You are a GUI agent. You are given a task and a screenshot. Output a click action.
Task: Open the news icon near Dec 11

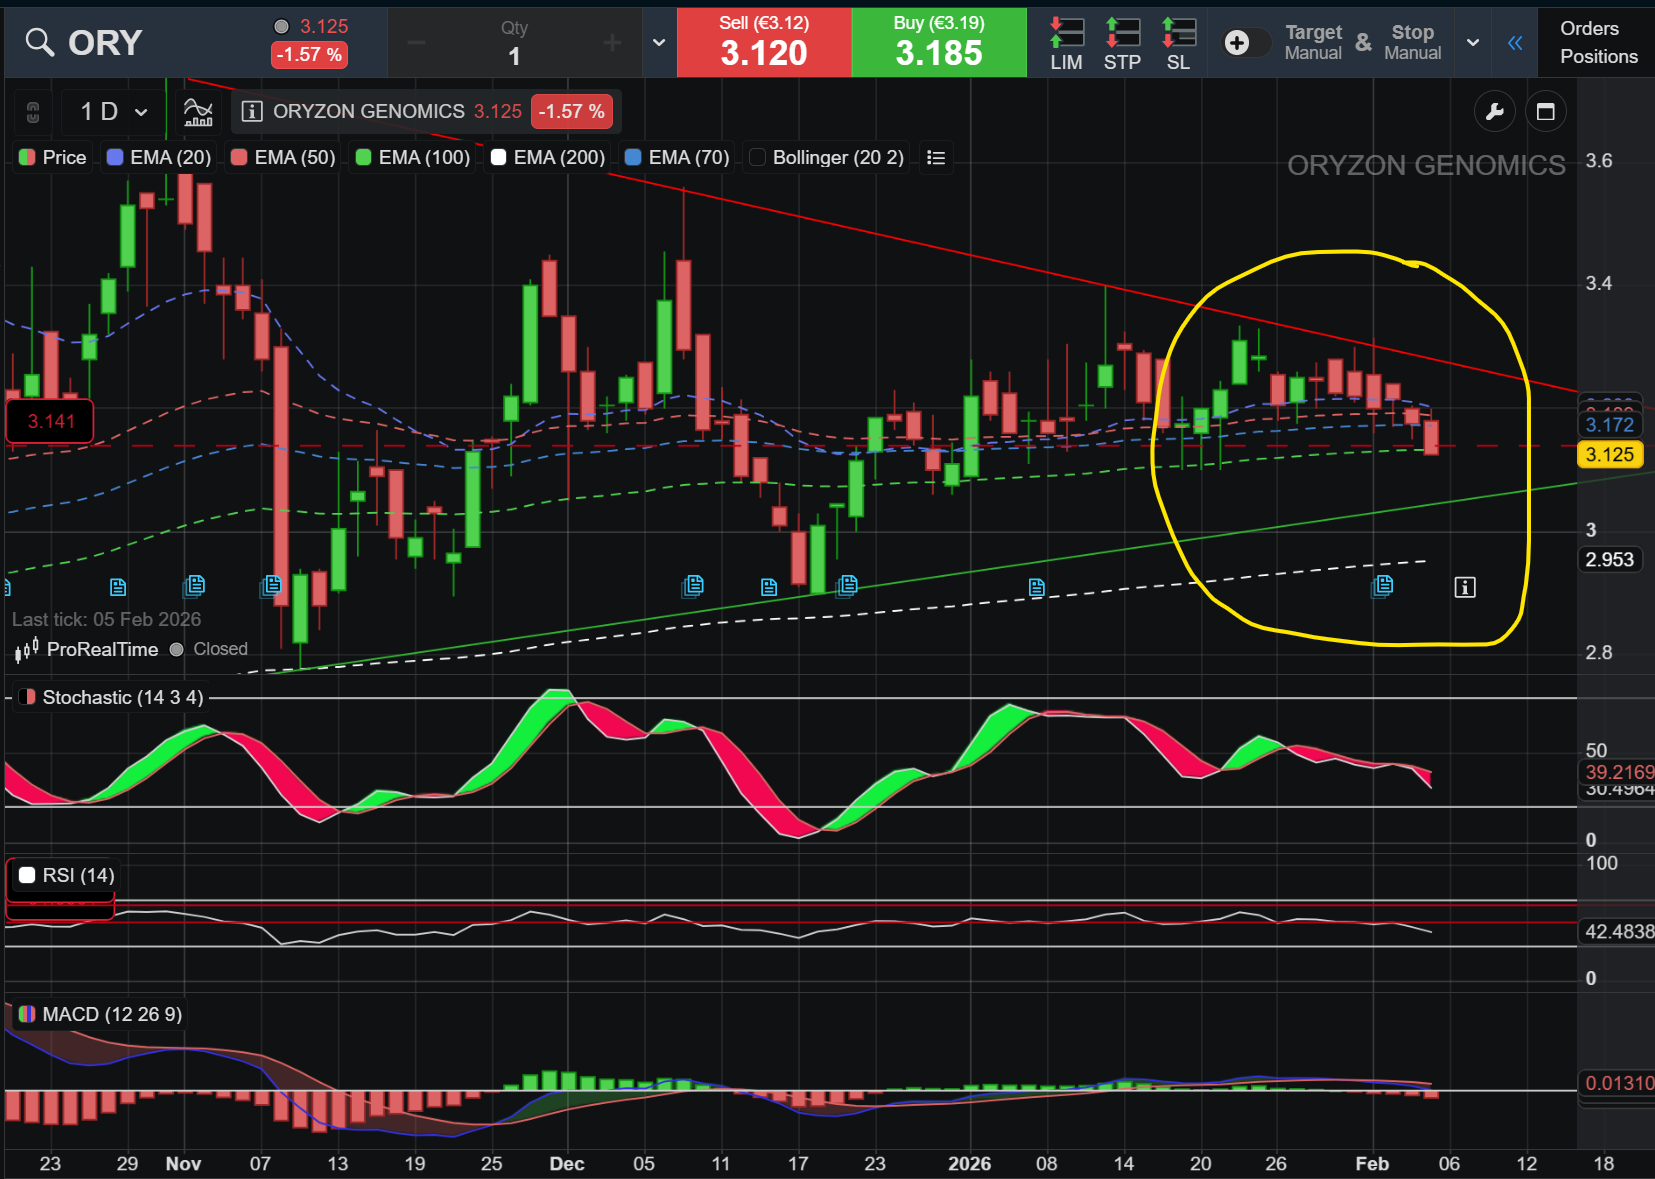point(693,585)
